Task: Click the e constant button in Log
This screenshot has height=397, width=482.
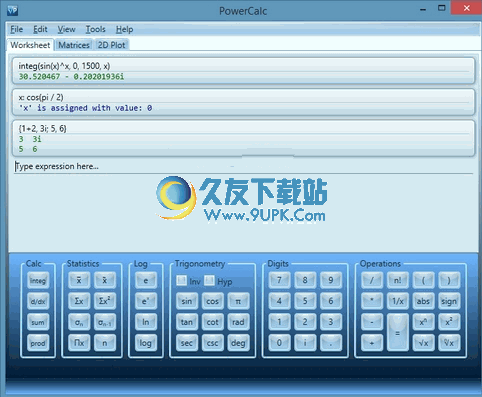Action: (x=146, y=280)
